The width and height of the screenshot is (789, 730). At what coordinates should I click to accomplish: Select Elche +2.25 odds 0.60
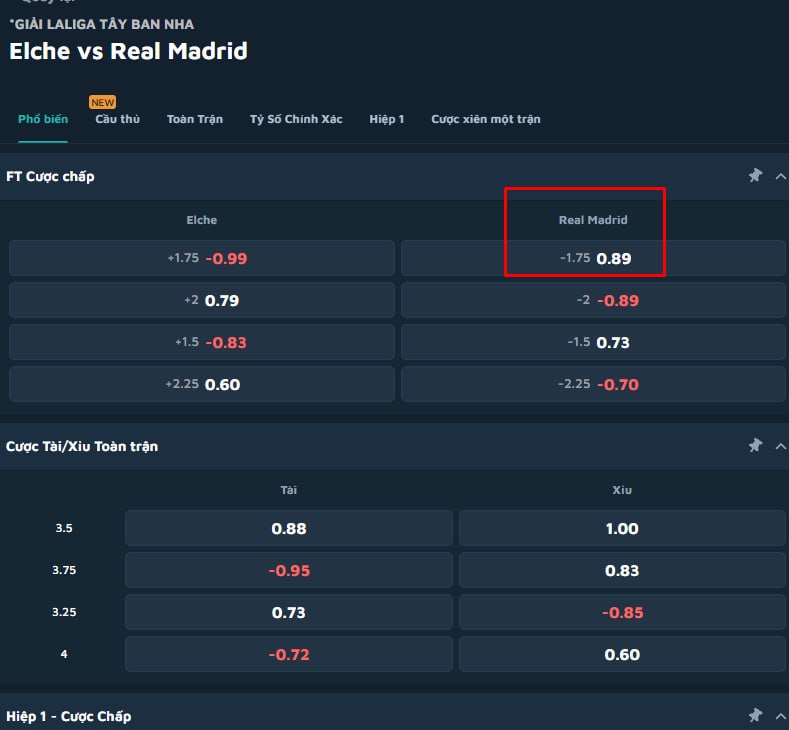(202, 384)
